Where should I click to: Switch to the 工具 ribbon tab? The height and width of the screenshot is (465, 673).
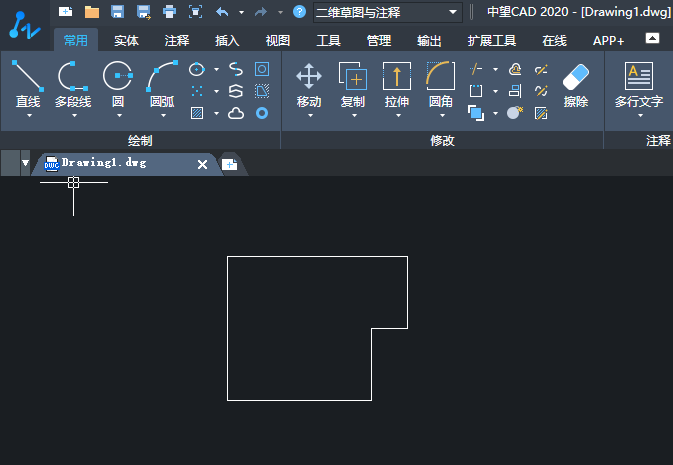(328, 40)
